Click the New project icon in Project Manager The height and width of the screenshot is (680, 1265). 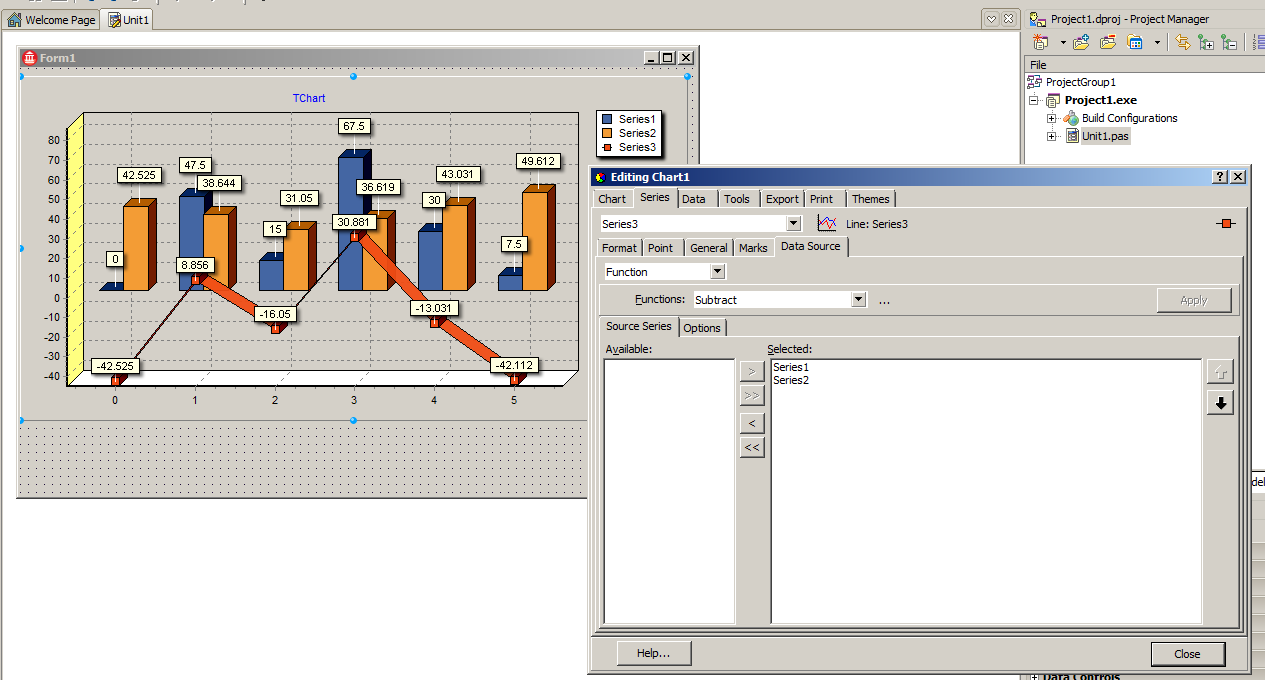point(1041,42)
